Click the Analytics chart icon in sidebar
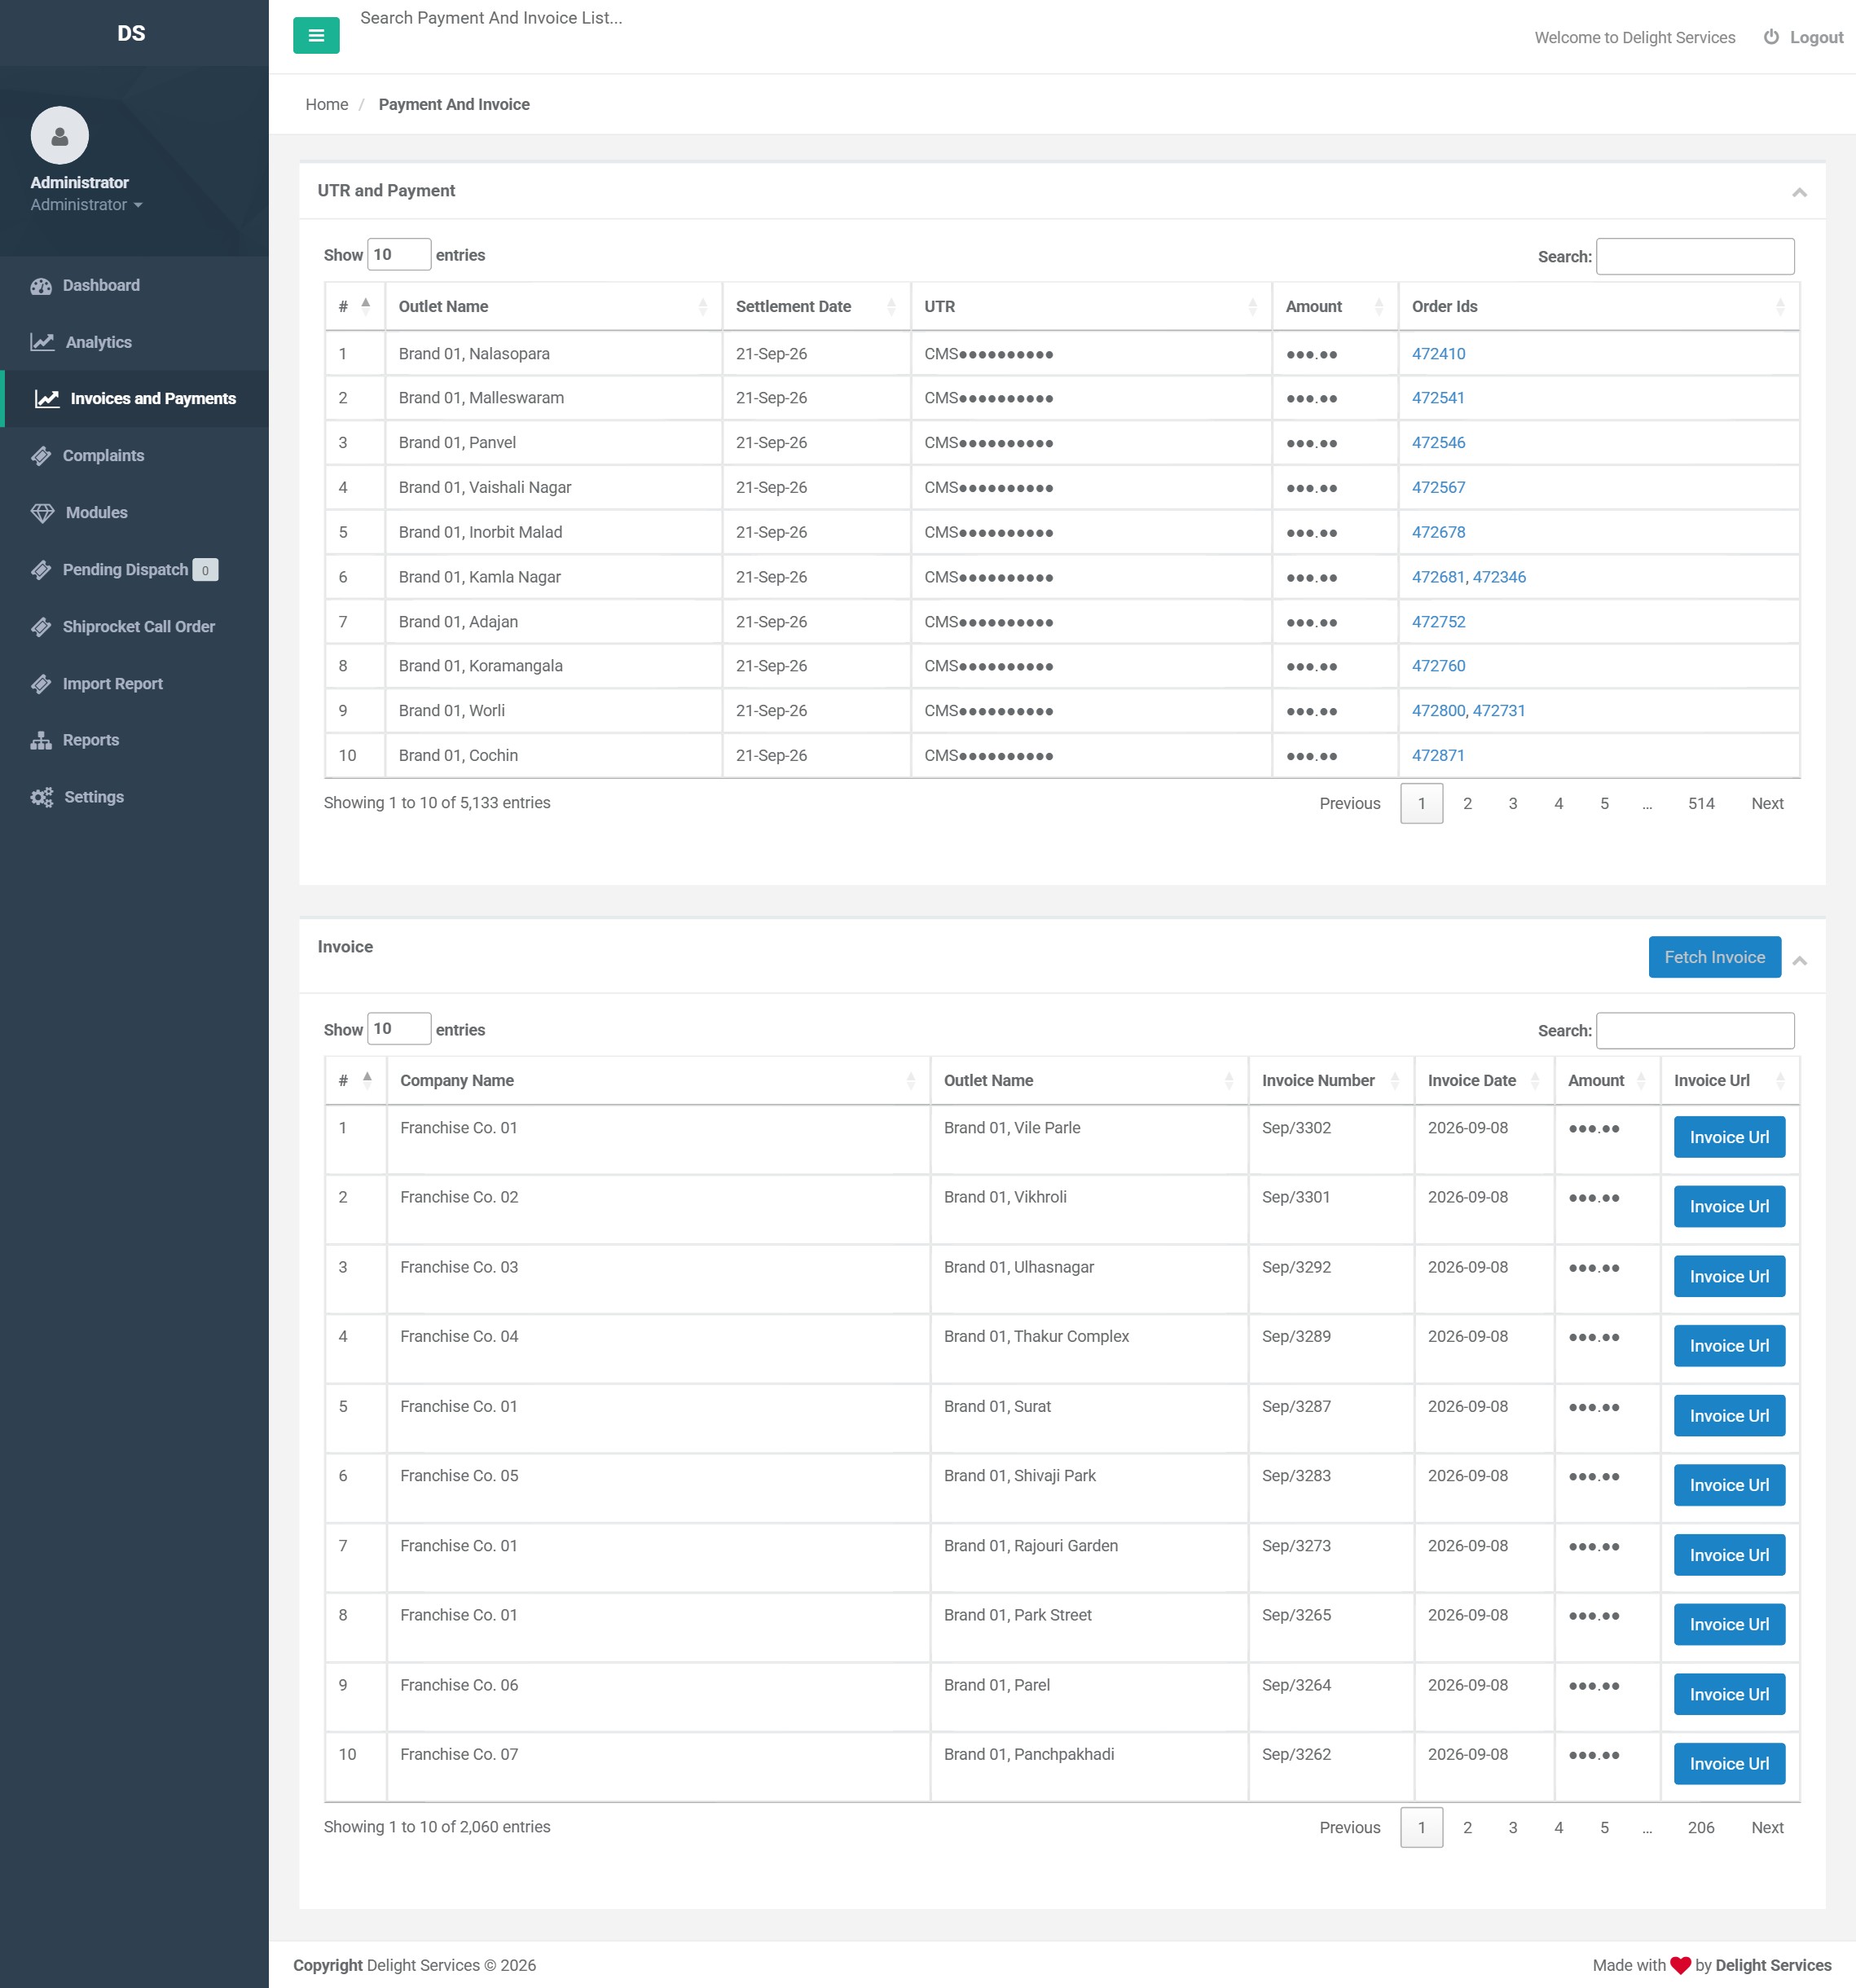1856x1988 pixels. pyautogui.click(x=42, y=342)
